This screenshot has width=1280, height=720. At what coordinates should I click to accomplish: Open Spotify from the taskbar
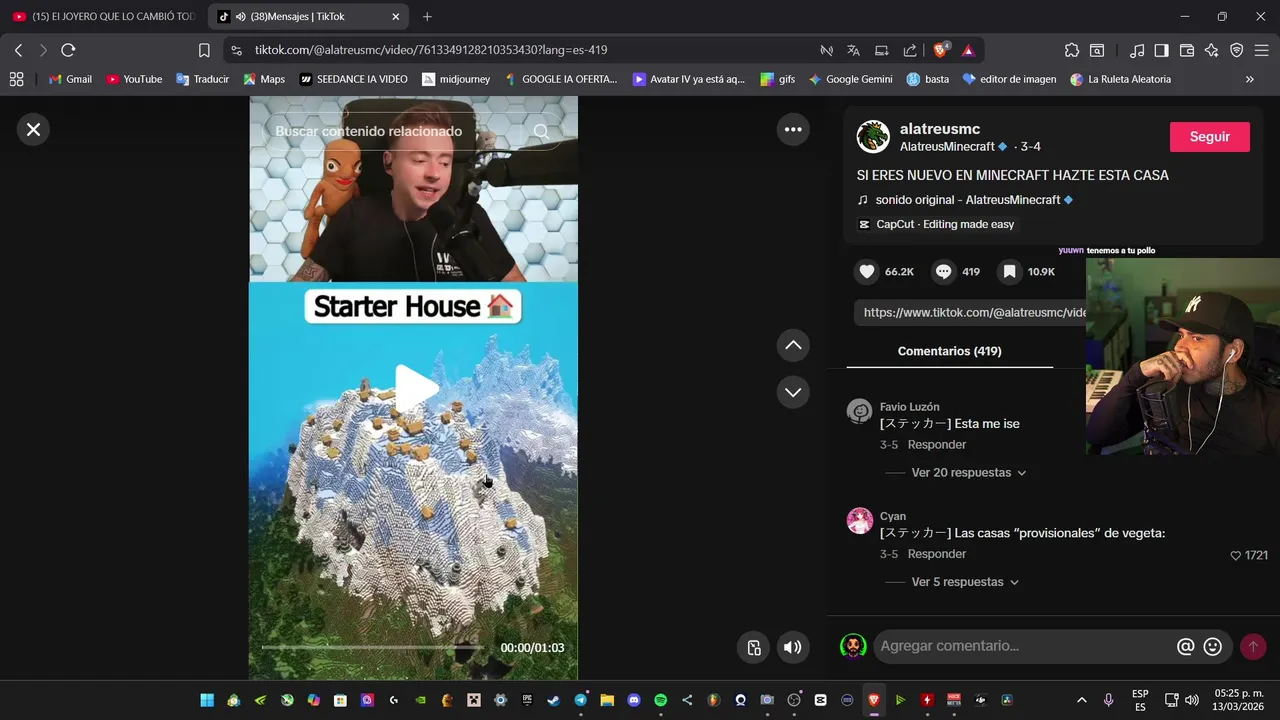tap(660, 700)
